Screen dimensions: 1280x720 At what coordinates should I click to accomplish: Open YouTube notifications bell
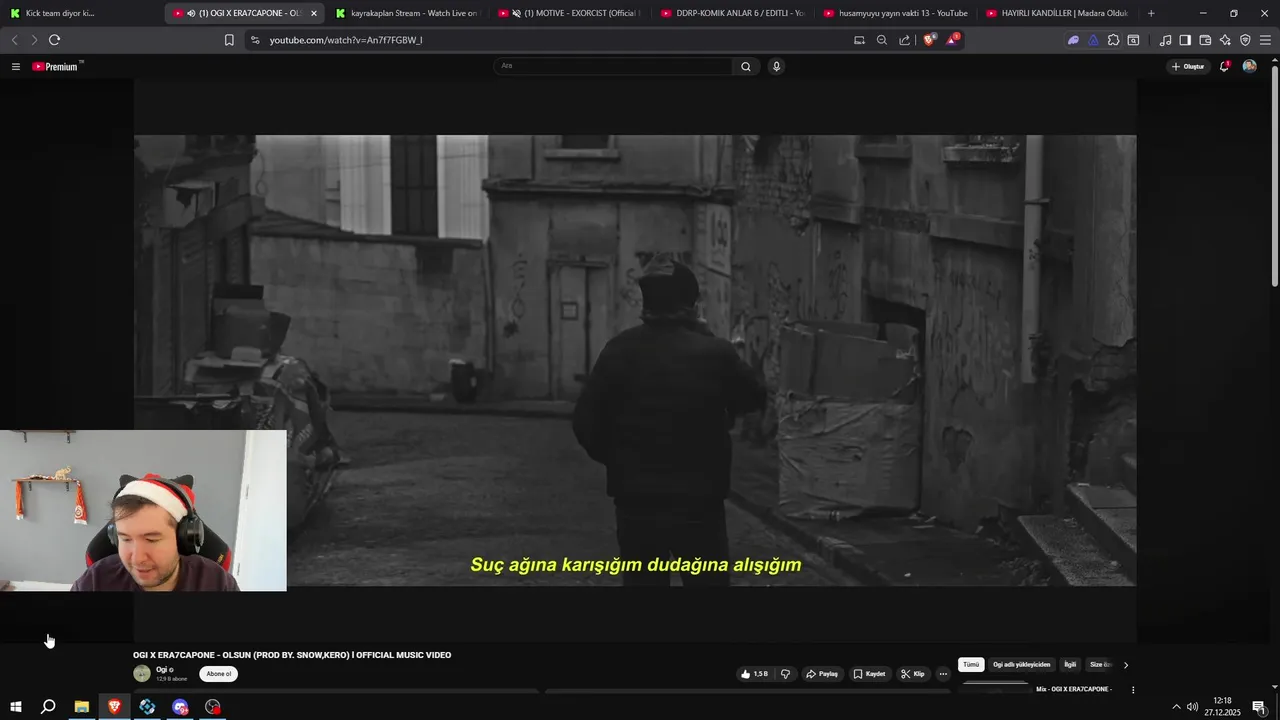pos(1224,66)
